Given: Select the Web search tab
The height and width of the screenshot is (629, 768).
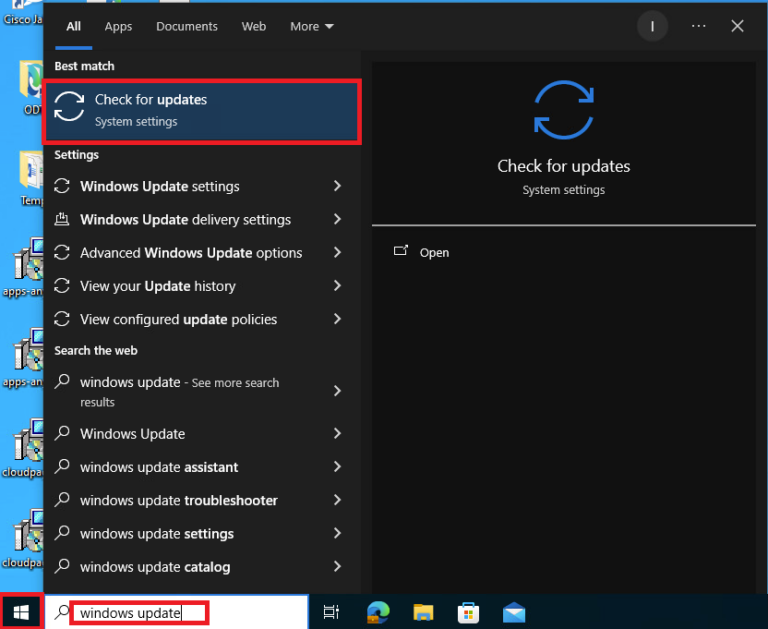Looking at the screenshot, I should [x=254, y=26].
